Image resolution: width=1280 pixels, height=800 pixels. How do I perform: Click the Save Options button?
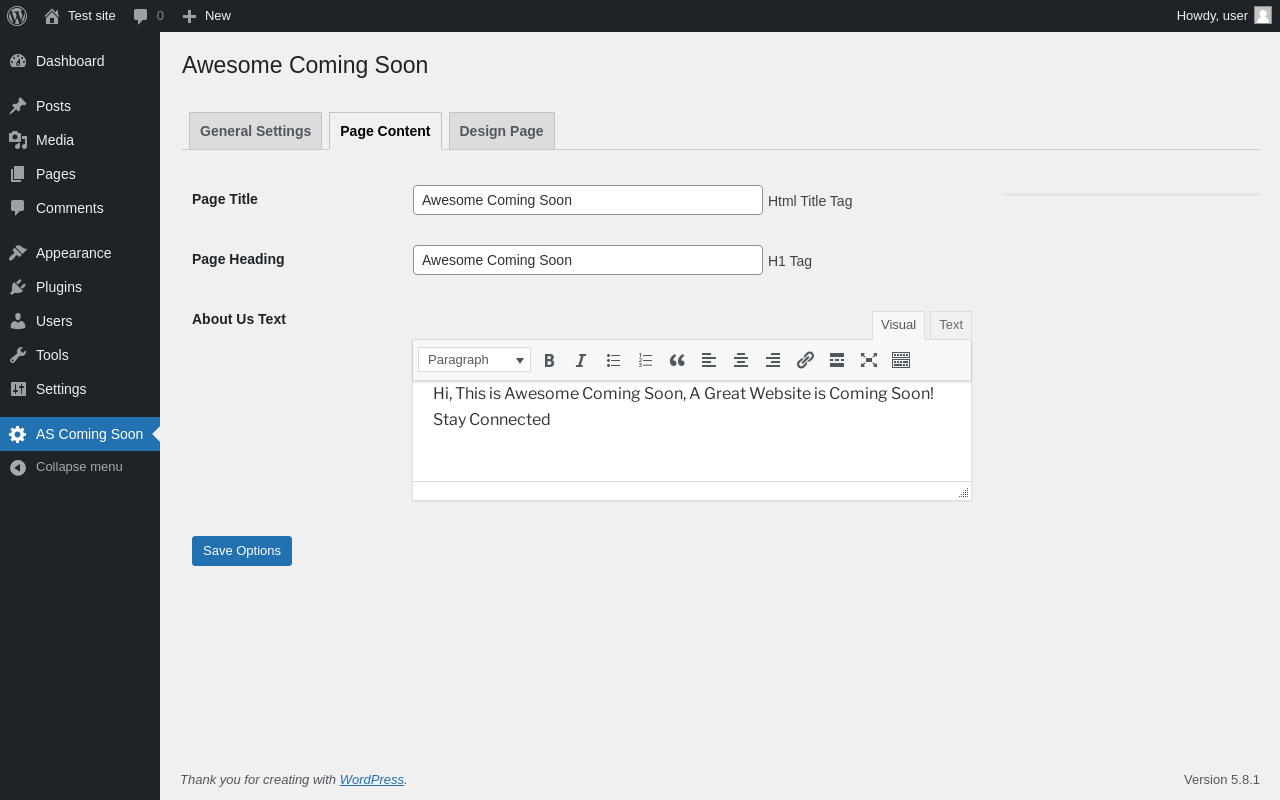coord(242,551)
